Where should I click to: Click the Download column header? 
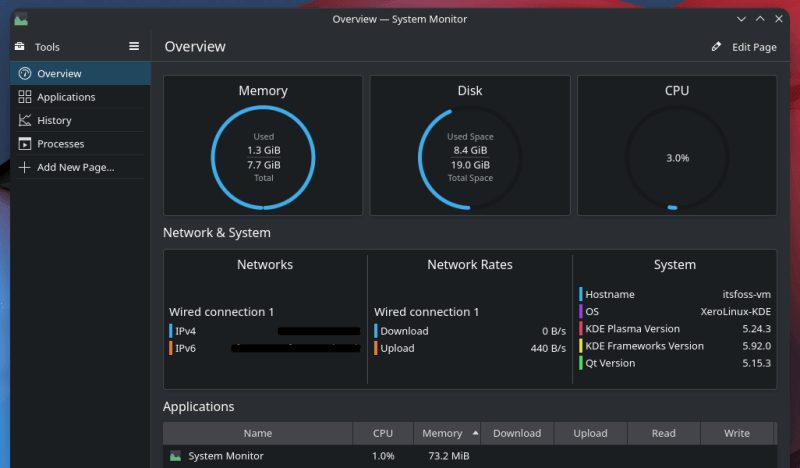(x=516, y=433)
